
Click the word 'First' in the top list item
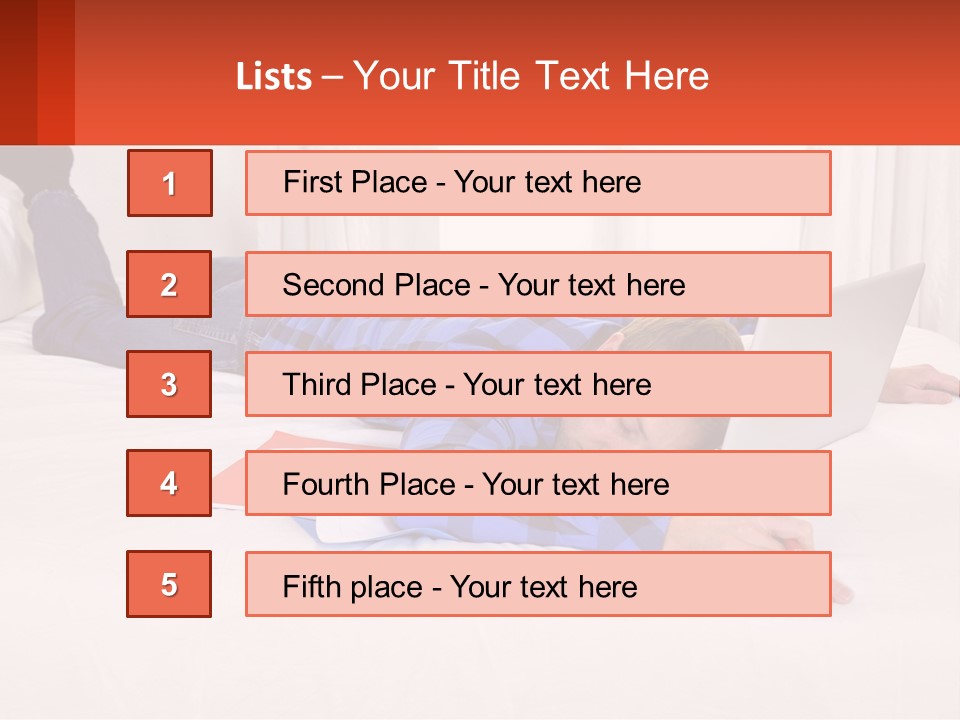(313, 182)
